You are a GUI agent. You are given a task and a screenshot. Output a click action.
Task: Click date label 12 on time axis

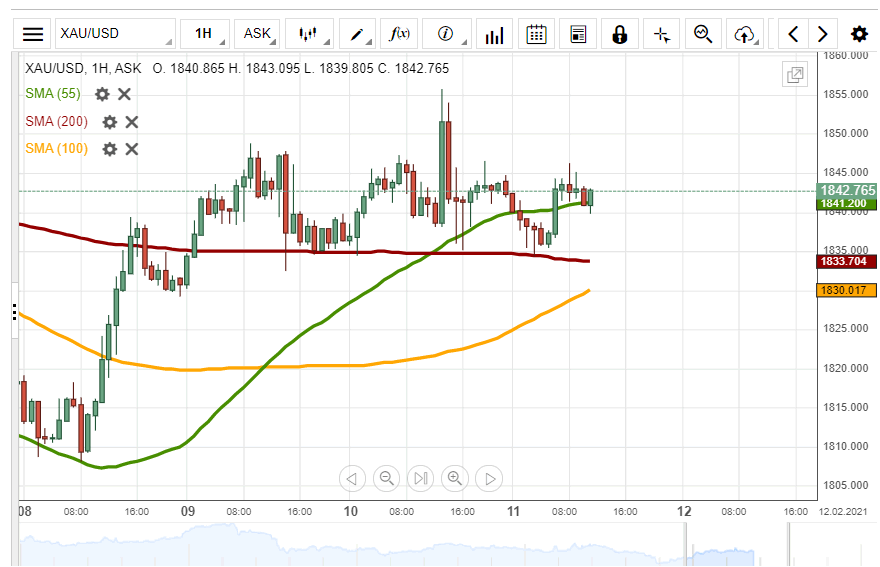(x=684, y=511)
